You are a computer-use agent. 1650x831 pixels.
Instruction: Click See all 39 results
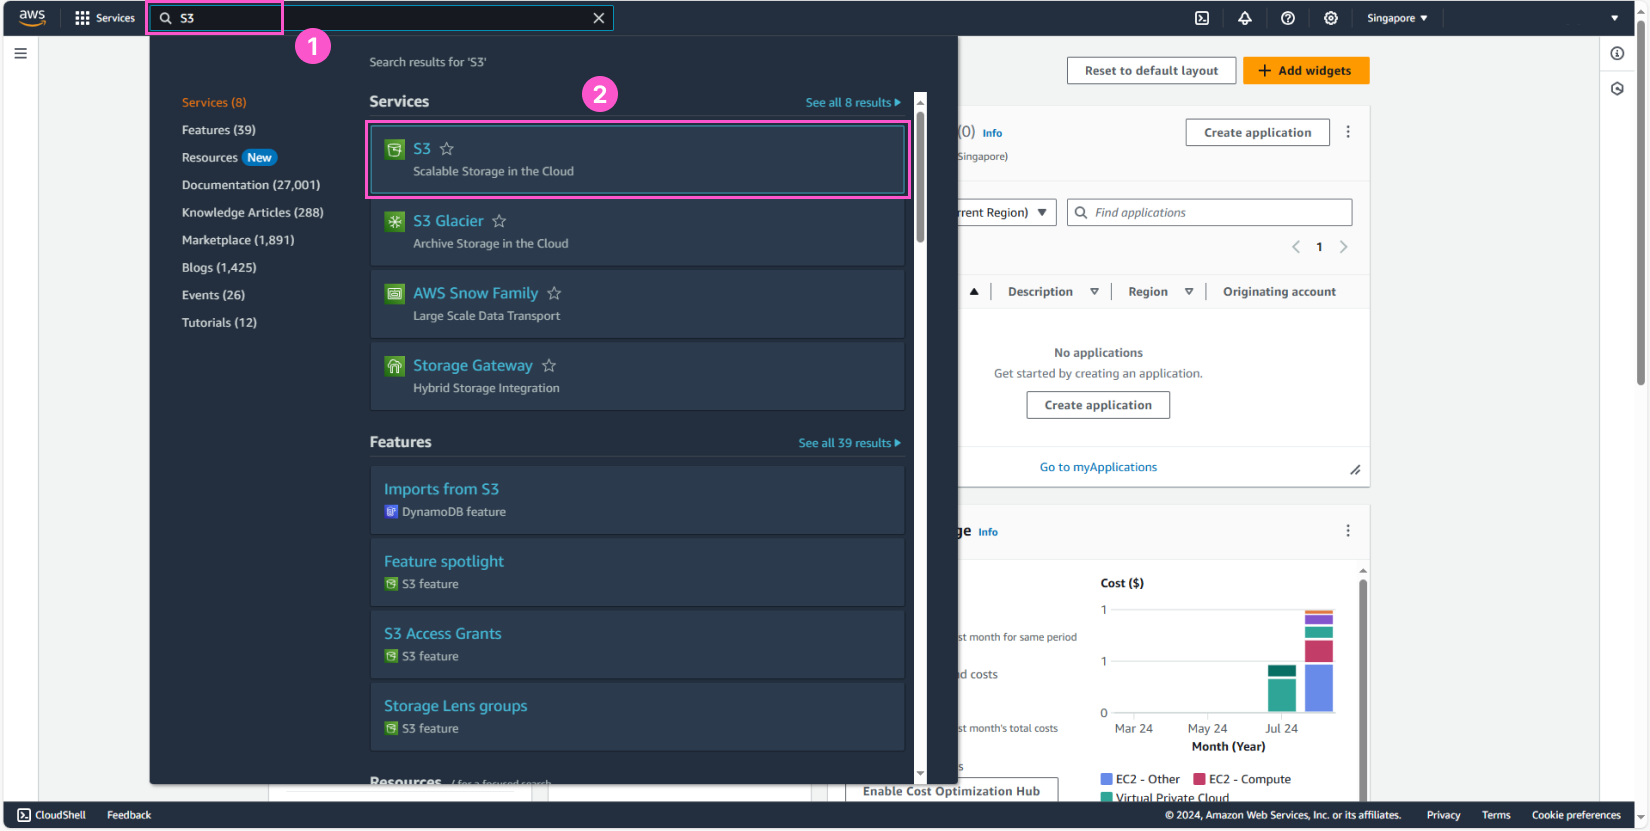pos(849,443)
